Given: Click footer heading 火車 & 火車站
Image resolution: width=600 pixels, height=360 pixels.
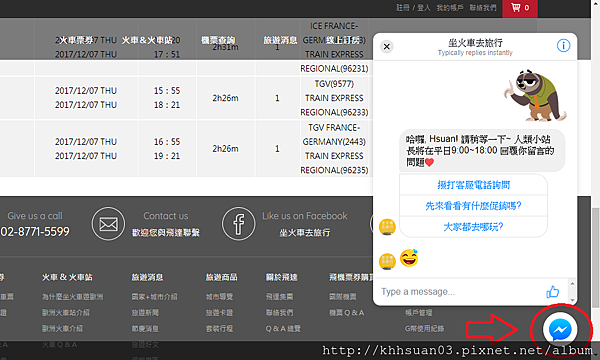Looking at the screenshot, I should pos(67,277).
